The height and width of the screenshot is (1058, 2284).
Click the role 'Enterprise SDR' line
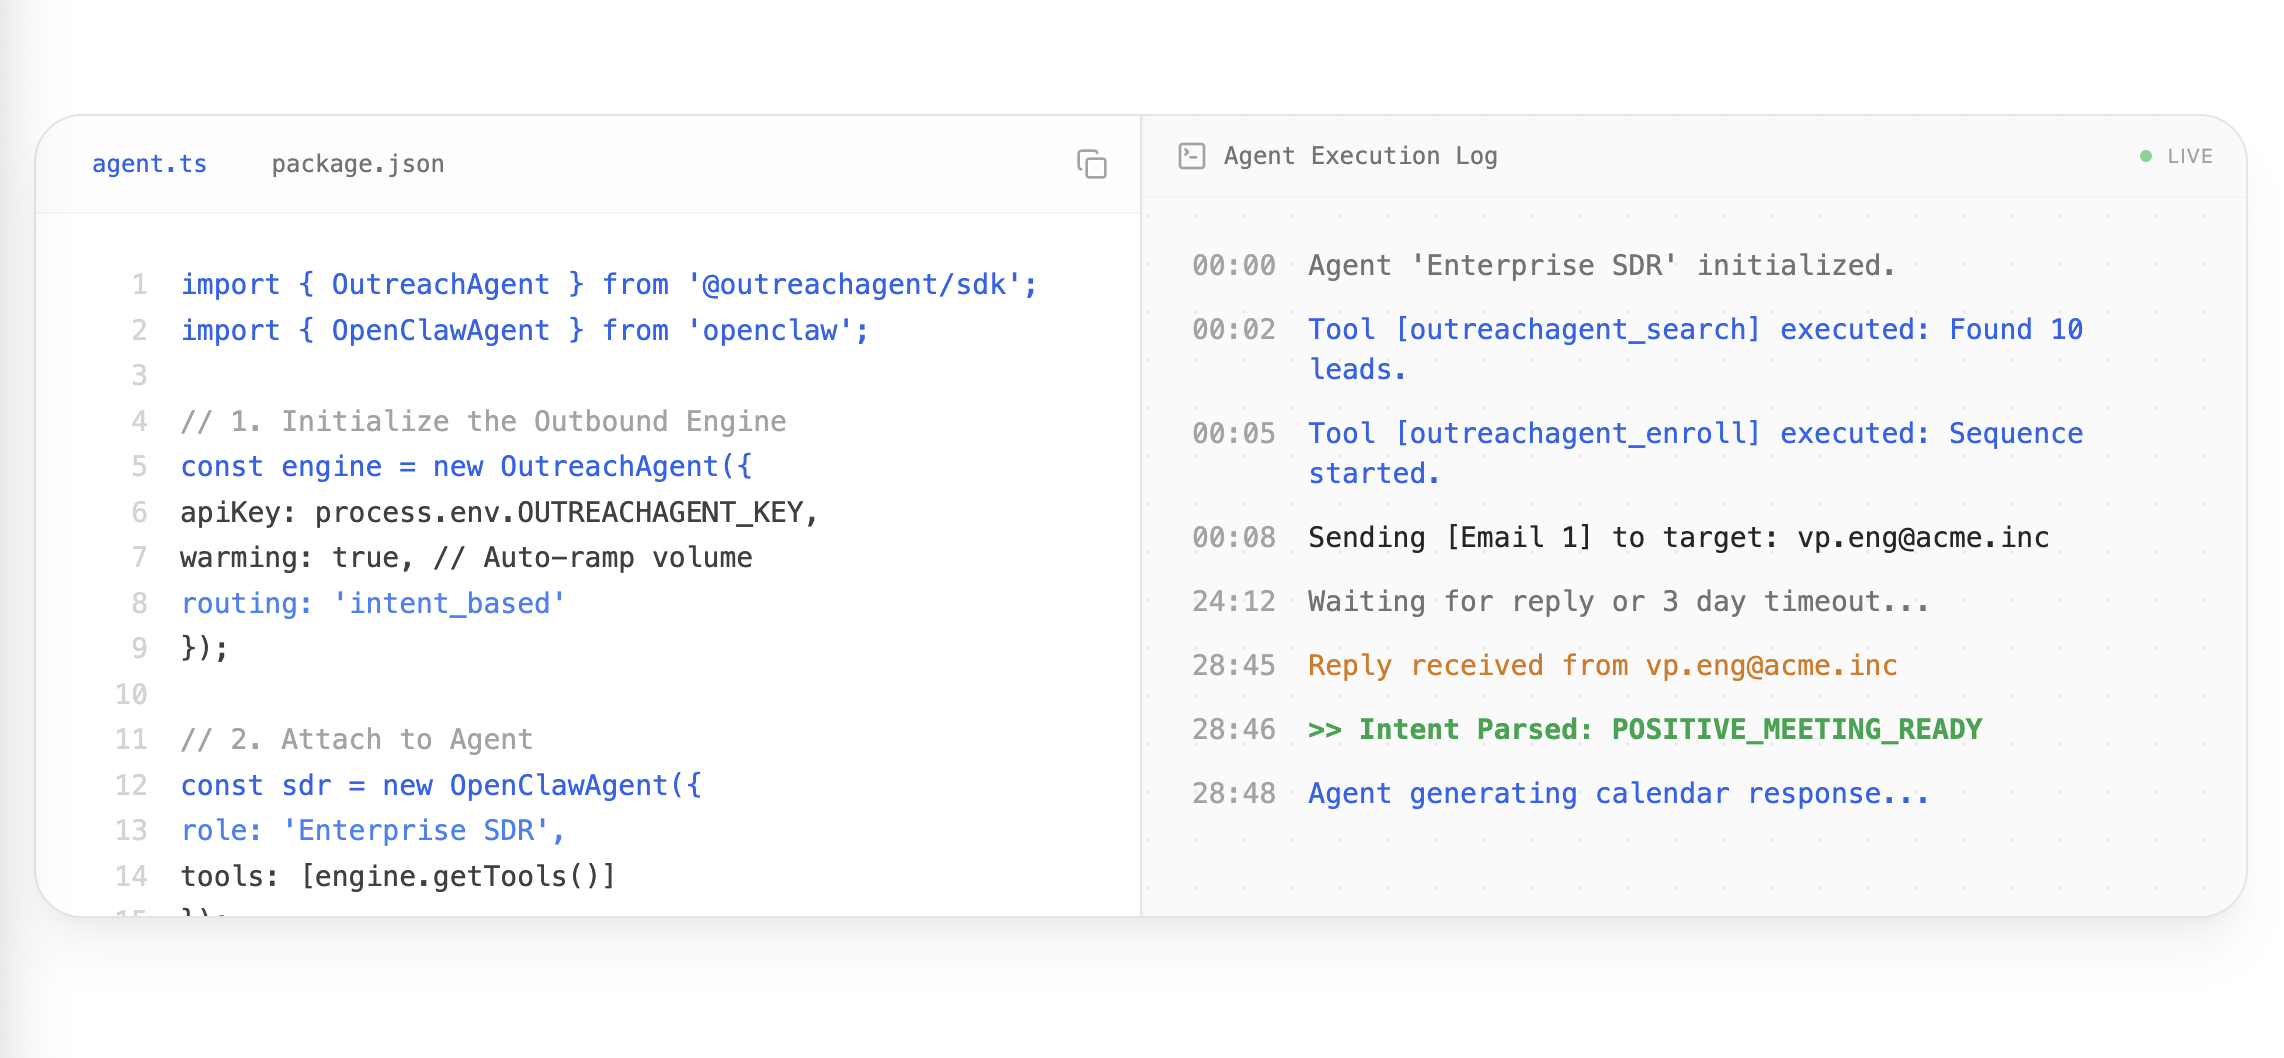pos(372,830)
